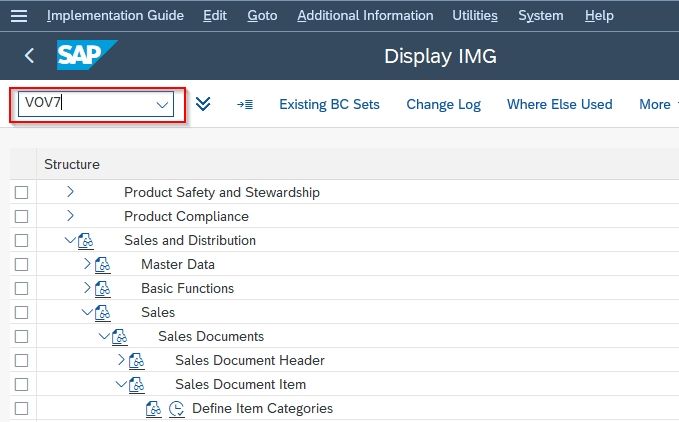Select the Sales and Distribution text

[x=190, y=240]
